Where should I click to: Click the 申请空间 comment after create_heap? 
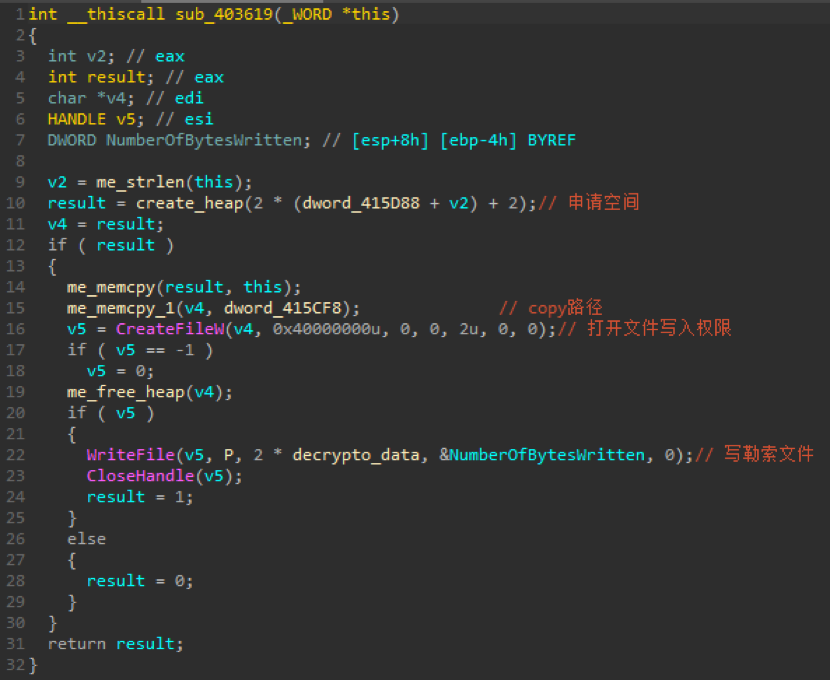(603, 203)
